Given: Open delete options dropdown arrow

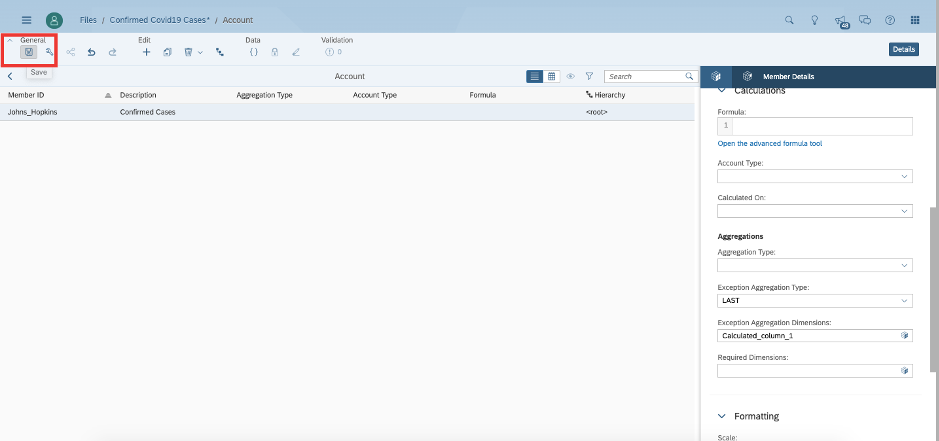Looking at the screenshot, I should (201, 53).
